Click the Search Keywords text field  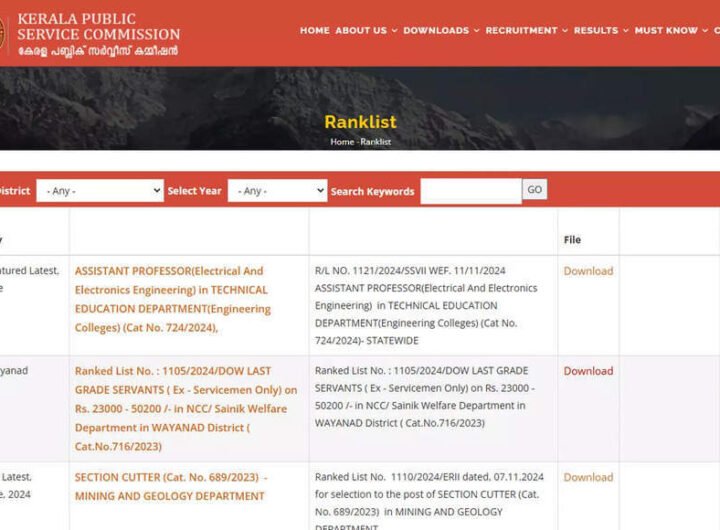click(470, 191)
